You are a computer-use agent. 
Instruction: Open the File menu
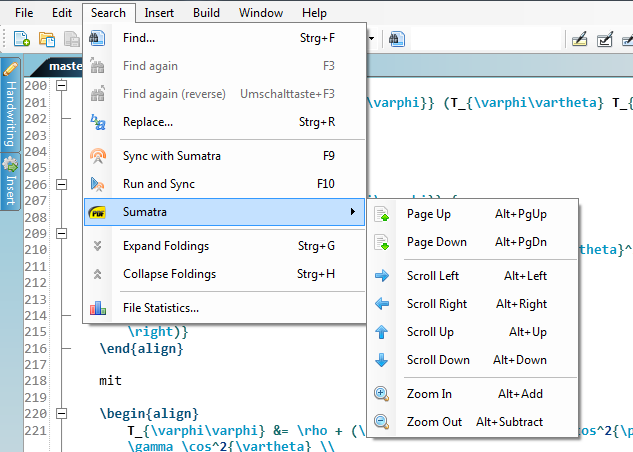tap(24, 13)
